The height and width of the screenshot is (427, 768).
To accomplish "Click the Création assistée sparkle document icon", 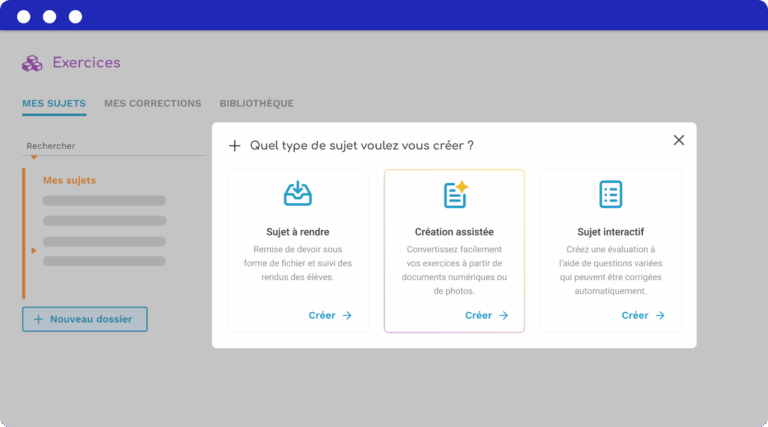I will point(455,194).
